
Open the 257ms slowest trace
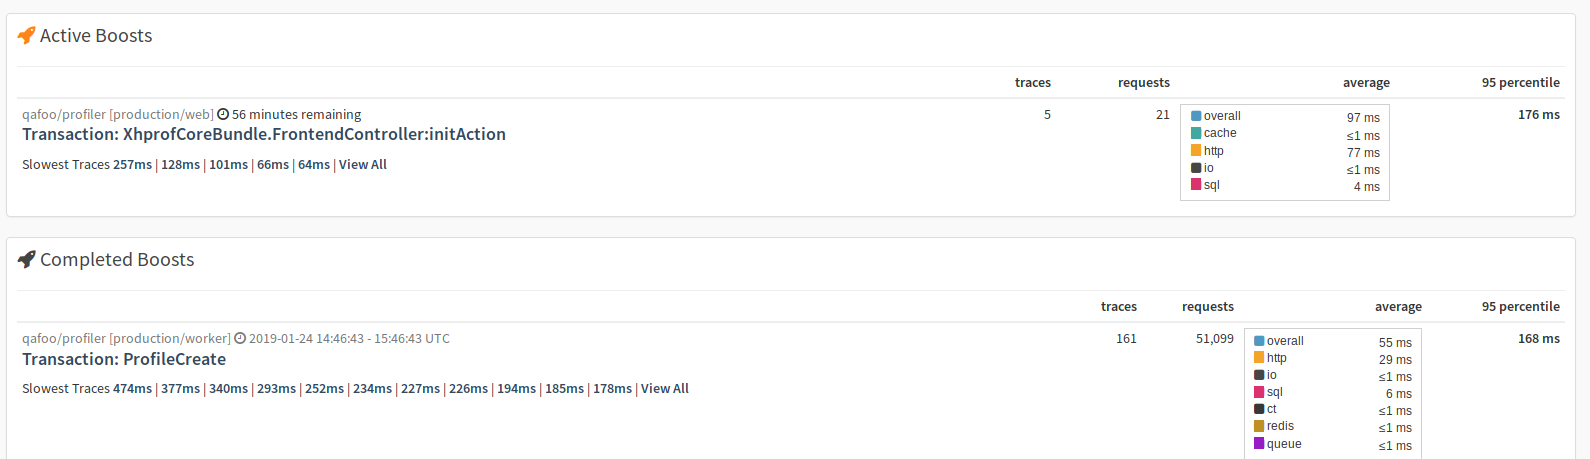133,165
